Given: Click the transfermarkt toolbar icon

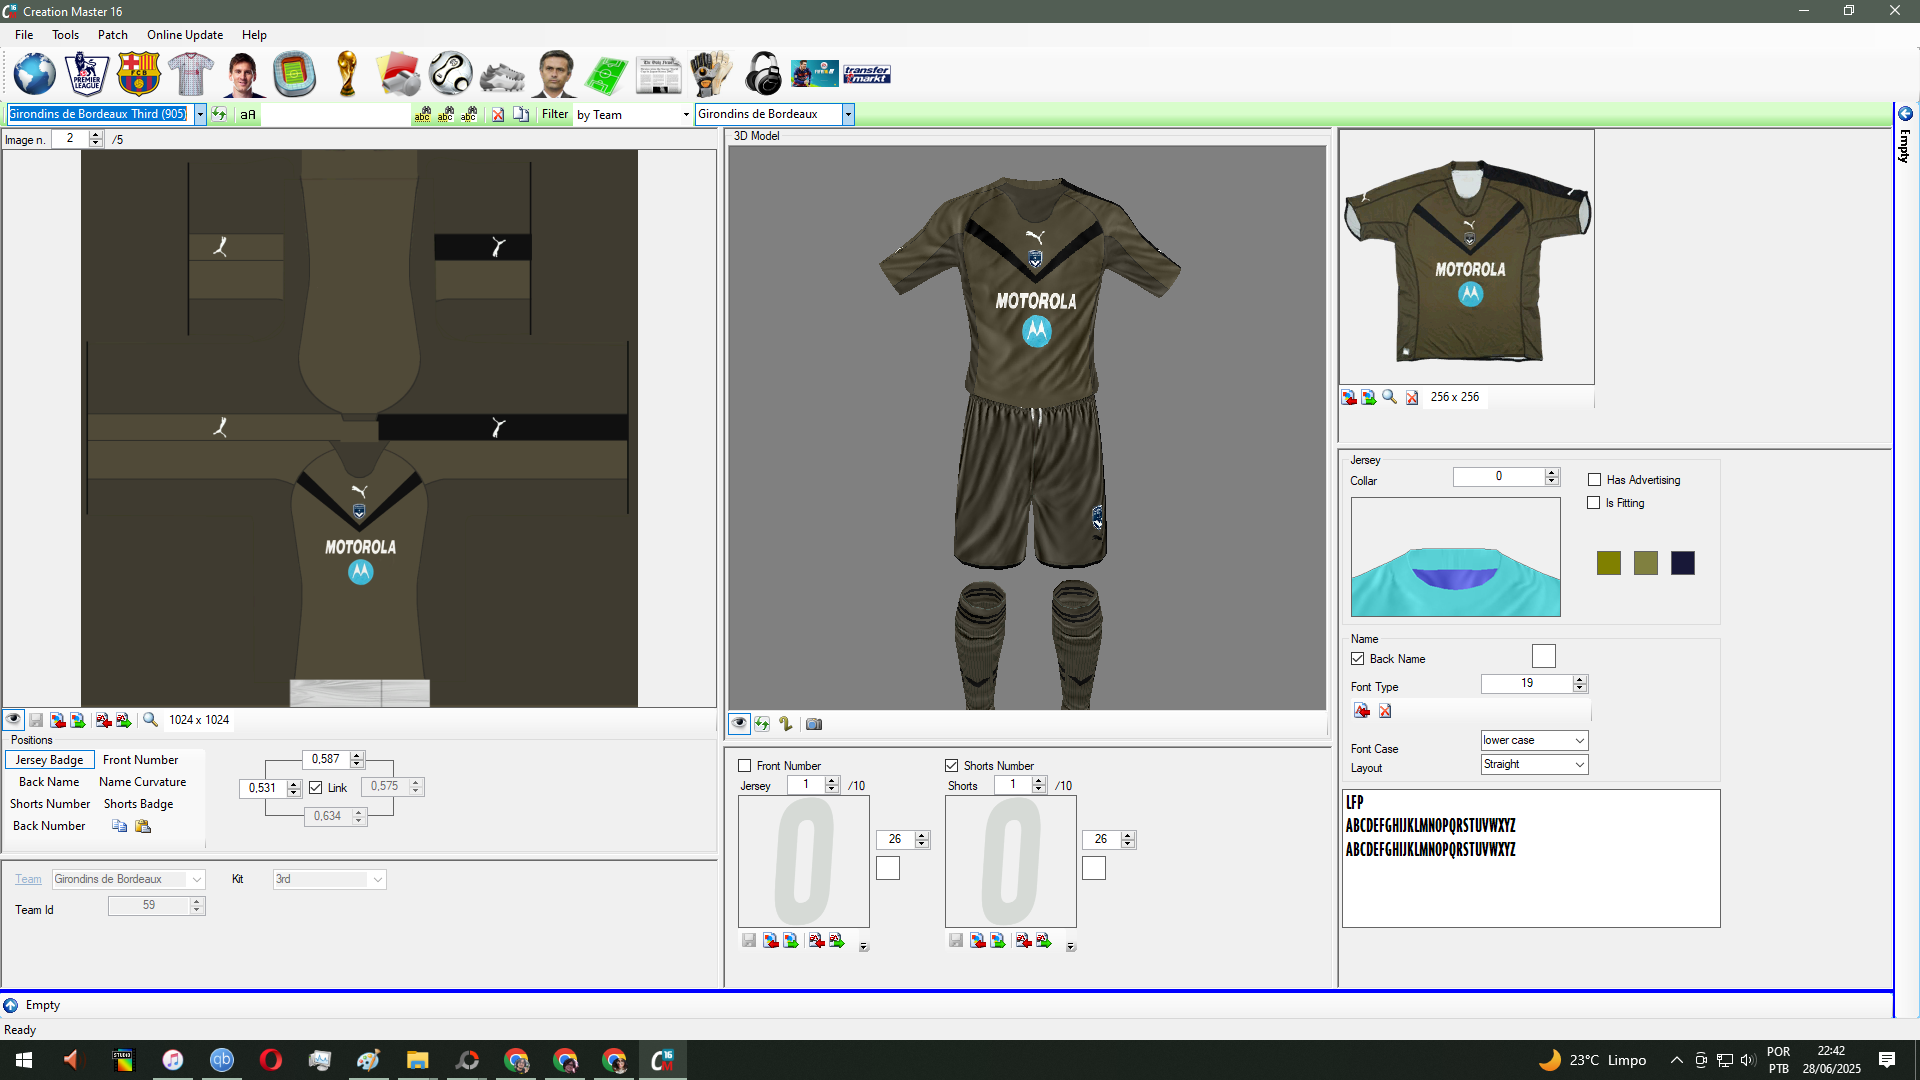Looking at the screenshot, I should click(x=867, y=74).
